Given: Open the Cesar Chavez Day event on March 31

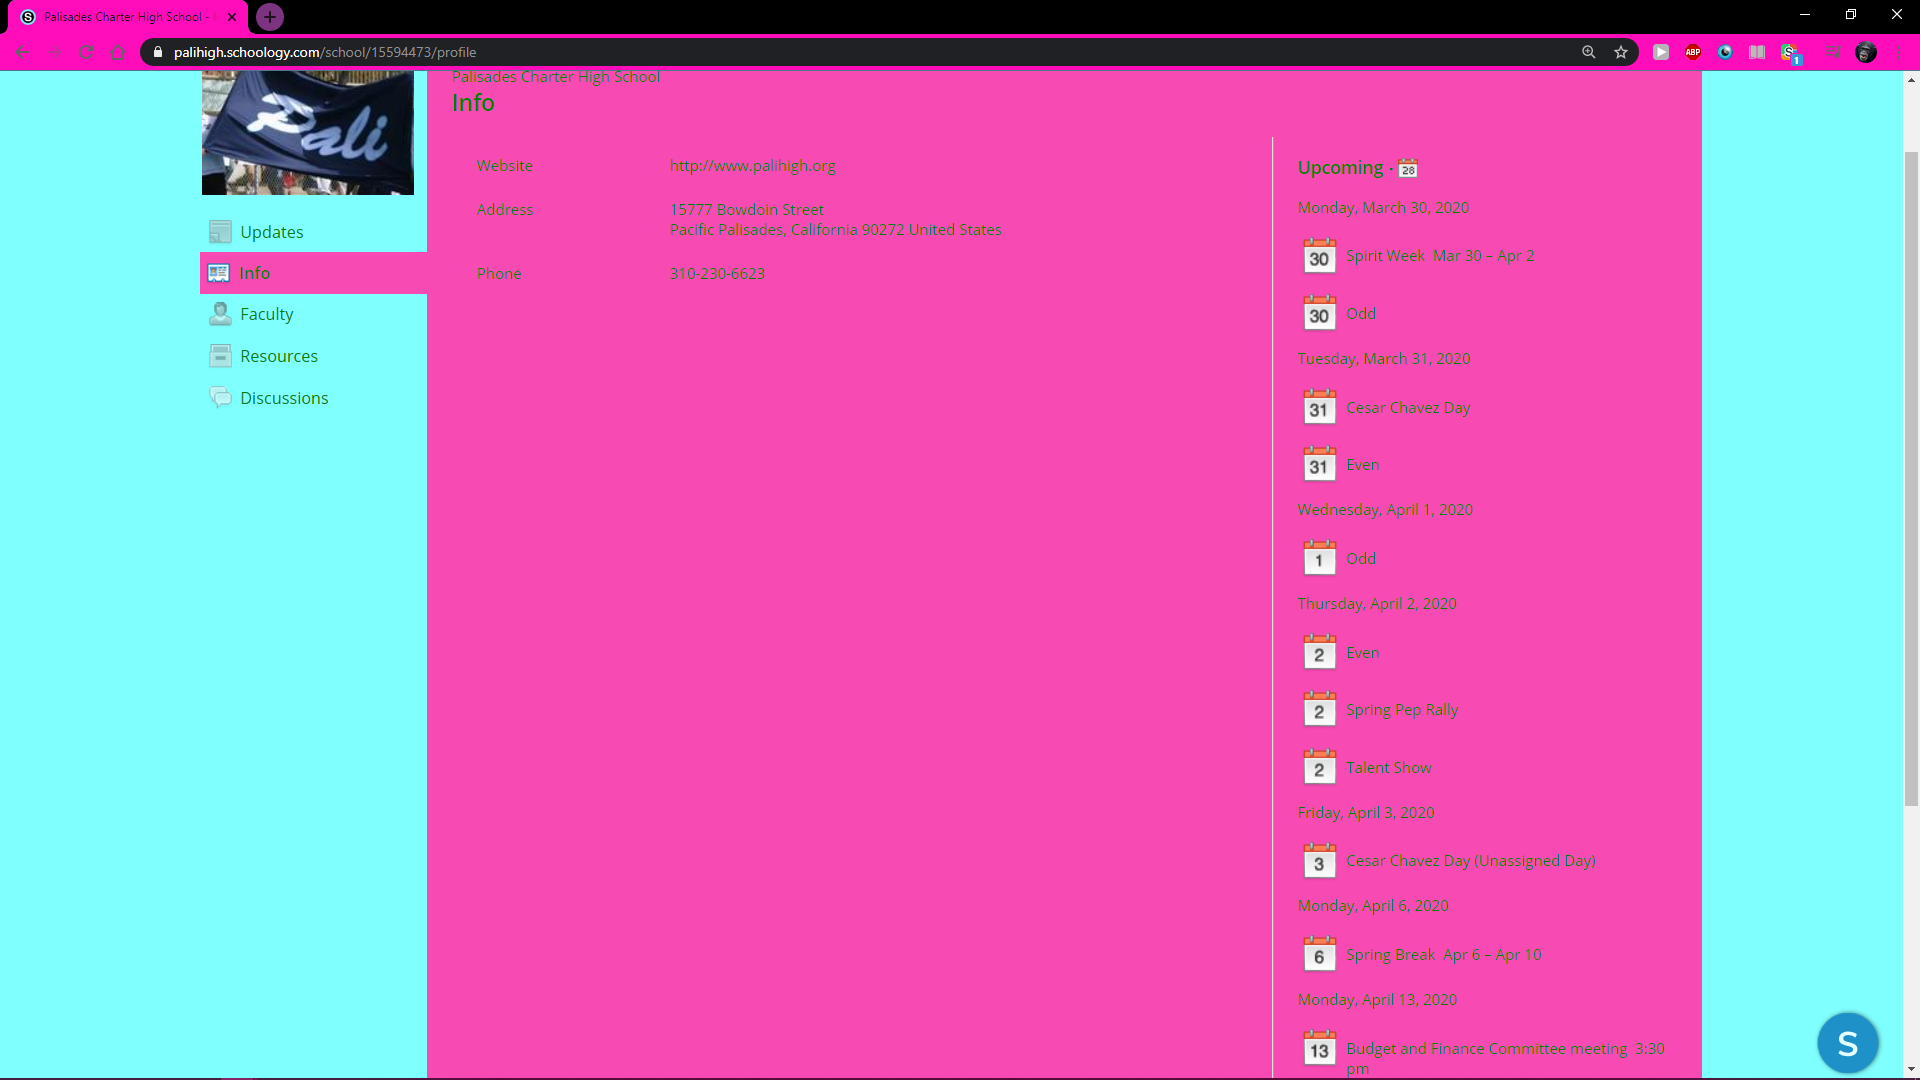Looking at the screenshot, I should 1408,408.
